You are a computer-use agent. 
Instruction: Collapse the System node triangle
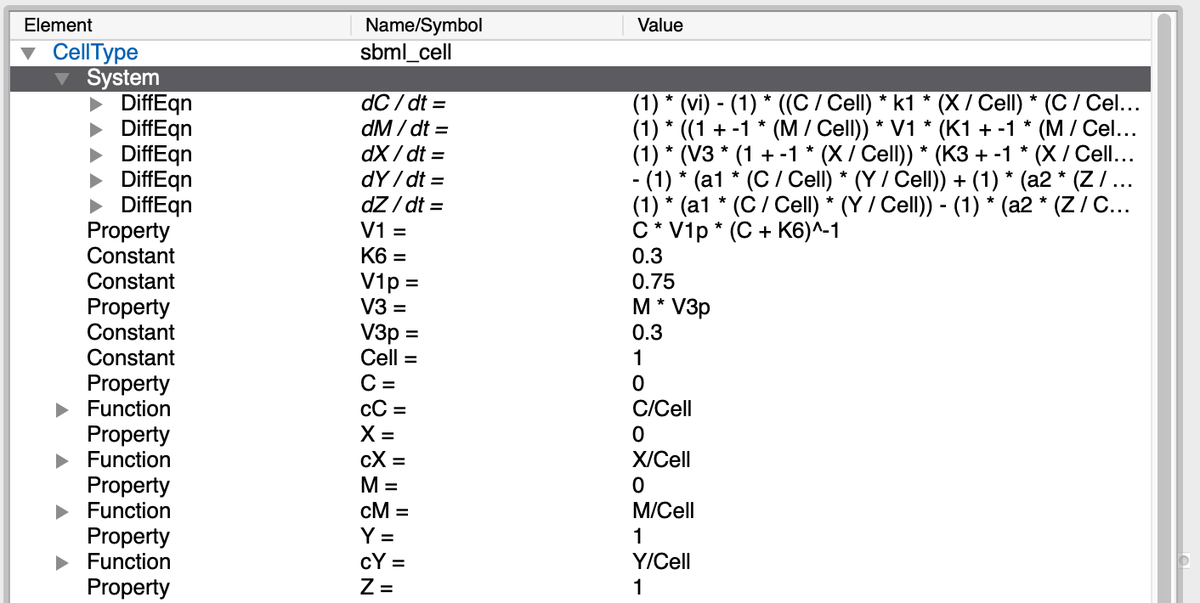point(64,78)
